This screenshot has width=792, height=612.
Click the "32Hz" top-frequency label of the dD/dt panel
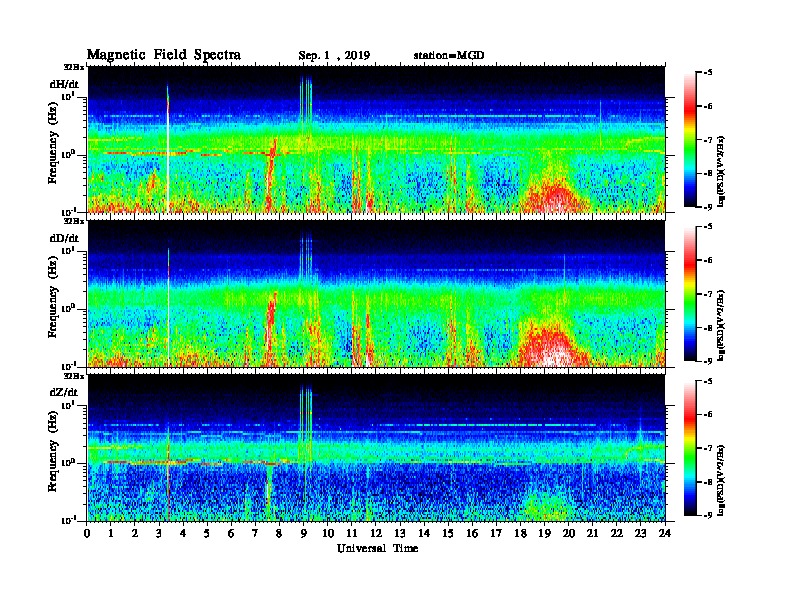click(x=73, y=221)
